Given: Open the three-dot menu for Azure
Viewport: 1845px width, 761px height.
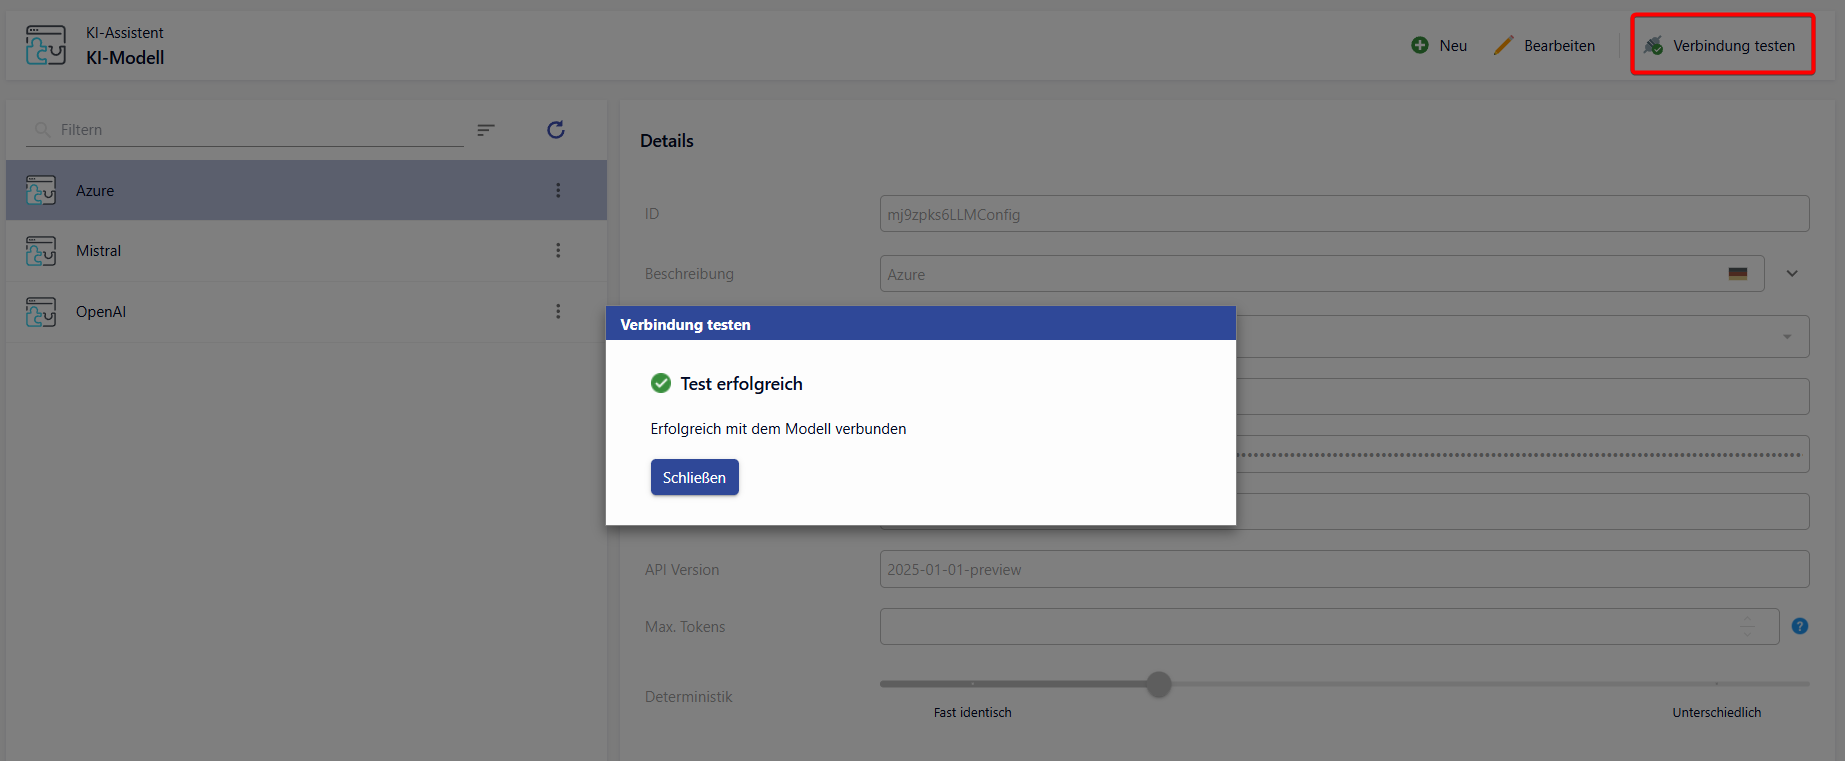Looking at the screenshot, I should click(x=558, y=191).
